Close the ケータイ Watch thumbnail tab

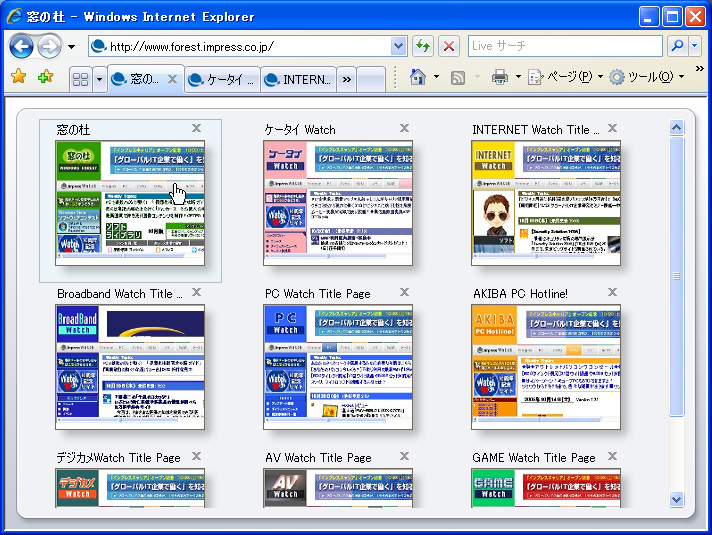pos(404,128)
